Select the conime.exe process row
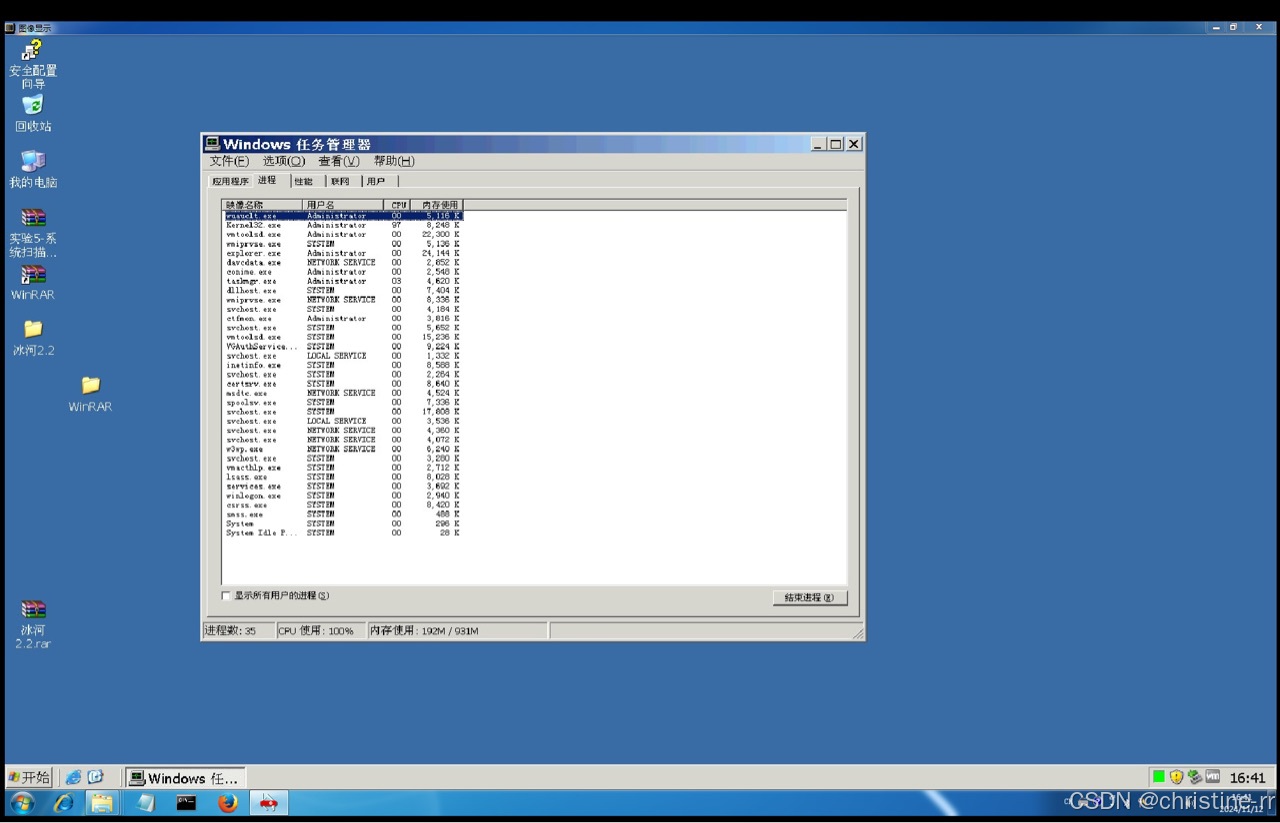The width and height of the screenshot is (1280, 823). 342,272
